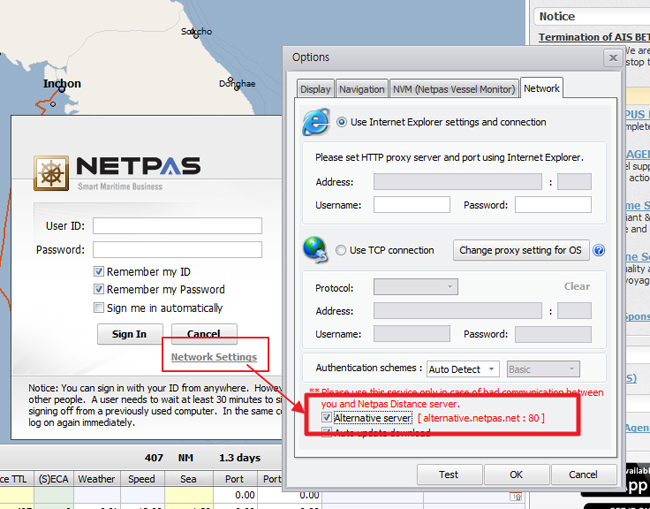650x509 pixels.
Task: Click alternative.netpas.net : 80 text
Action: click(481, 418)
